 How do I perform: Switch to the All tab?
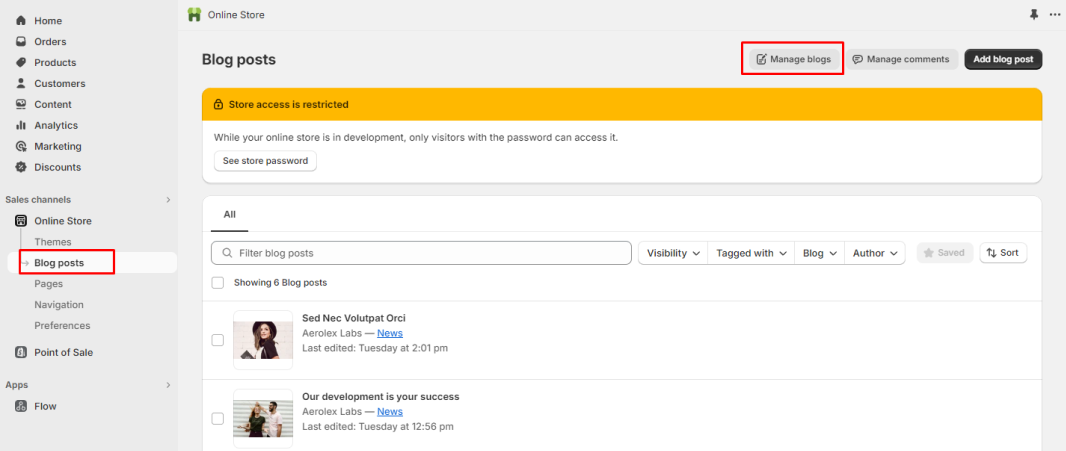230,214
